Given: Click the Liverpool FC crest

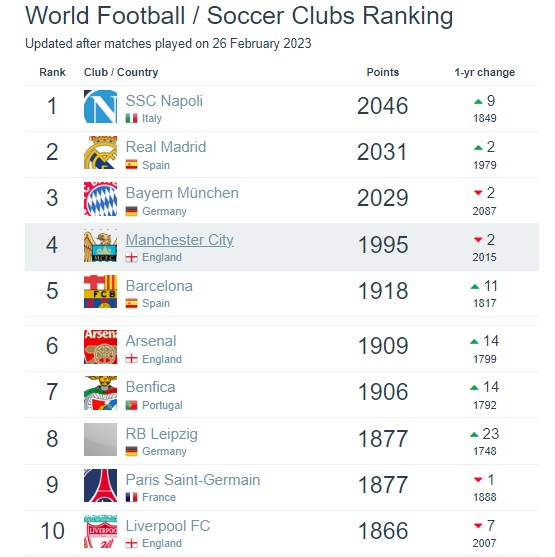Looking at the screenshot, I should point(100,532).
